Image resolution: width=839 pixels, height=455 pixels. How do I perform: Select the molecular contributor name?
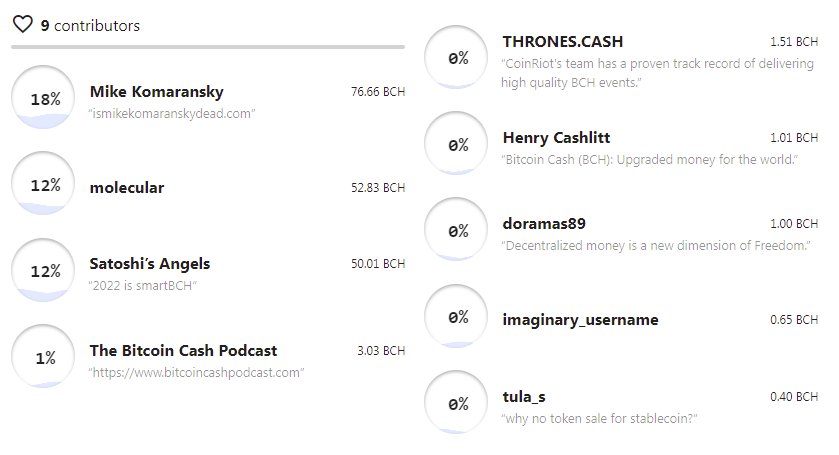[x=127, y=188]
